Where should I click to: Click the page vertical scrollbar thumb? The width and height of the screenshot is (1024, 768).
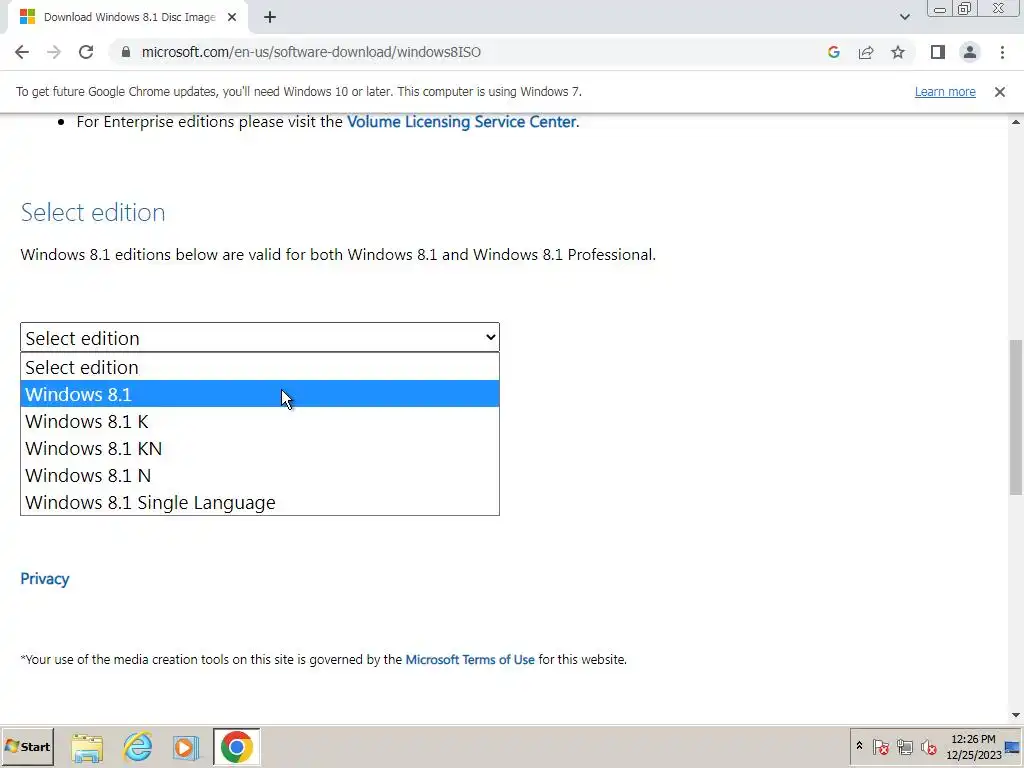coord(1016,417)
